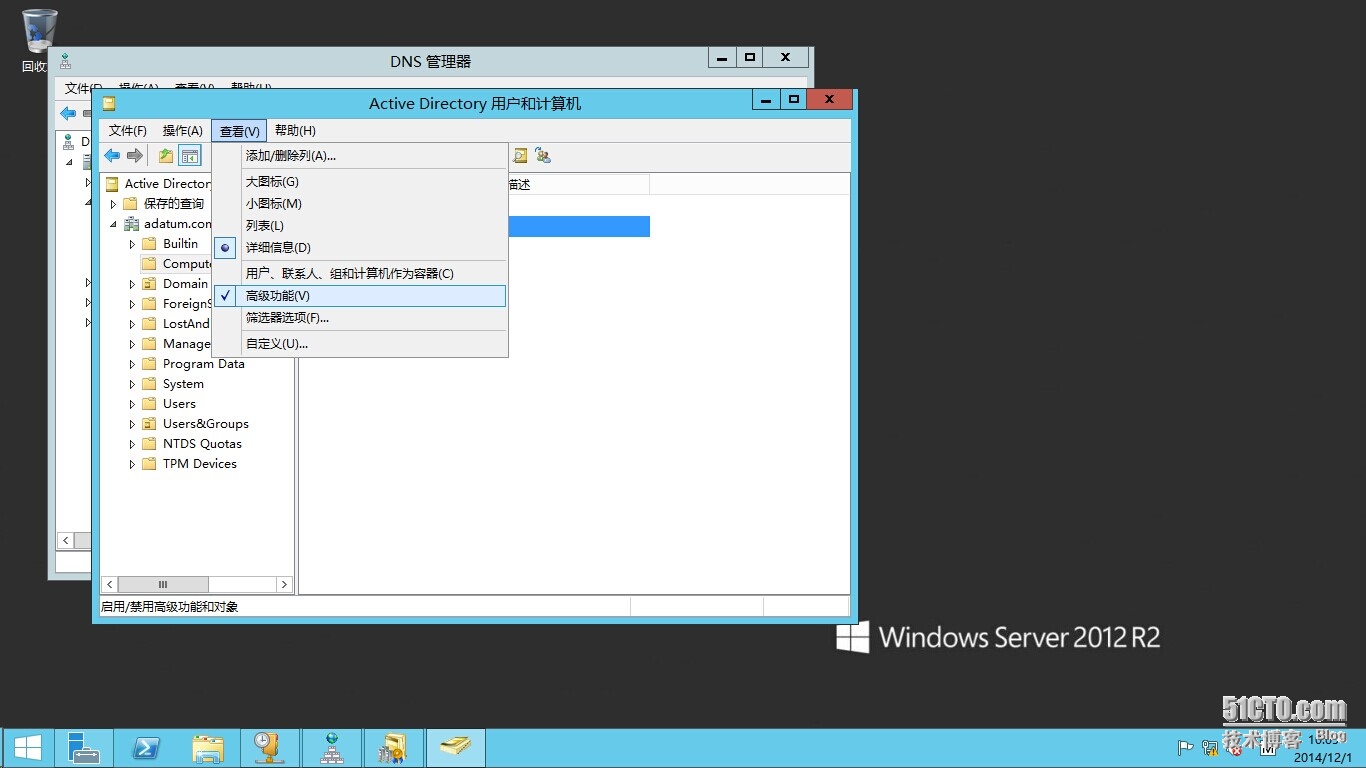Image resolution: width=1366 pixels, height=768 pixels.
Task: Click the DNS Manager scroll left arrow
Action: coord(66,541)
